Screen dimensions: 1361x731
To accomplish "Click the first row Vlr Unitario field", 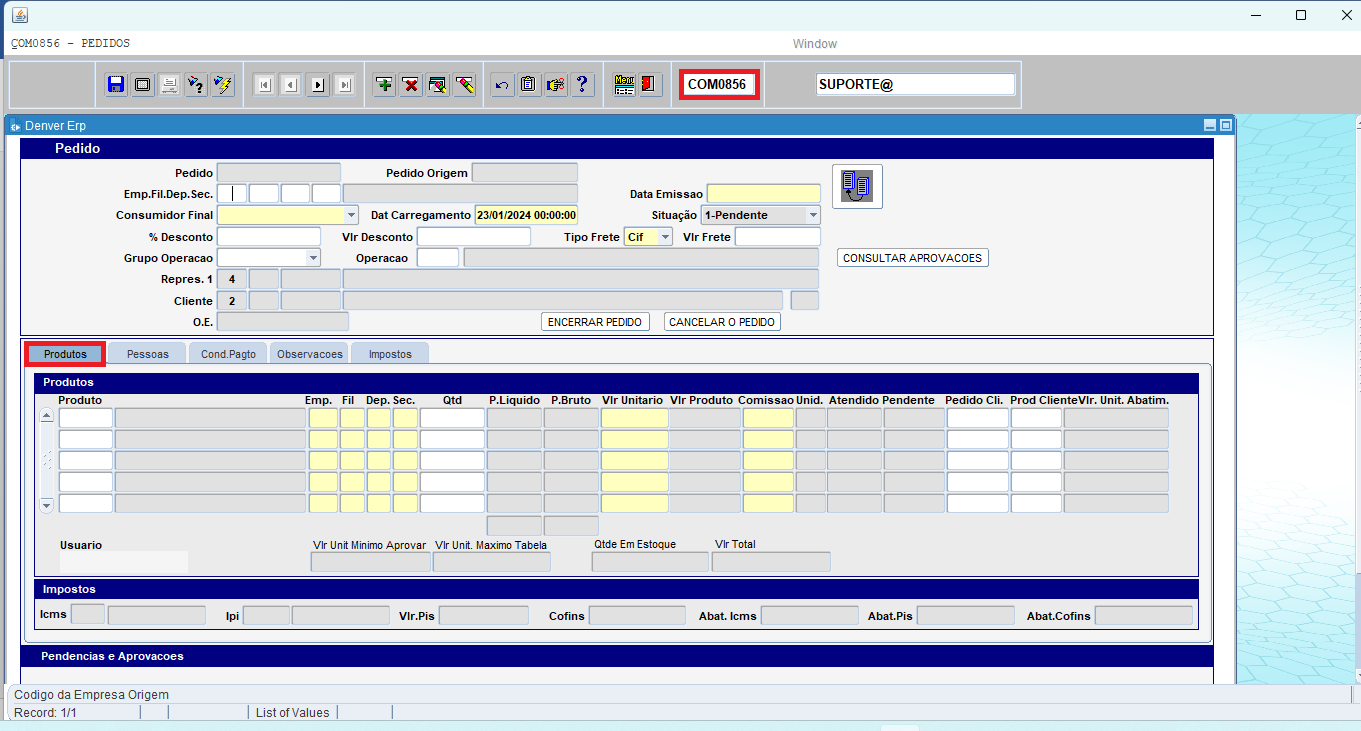I will (635, 418).
